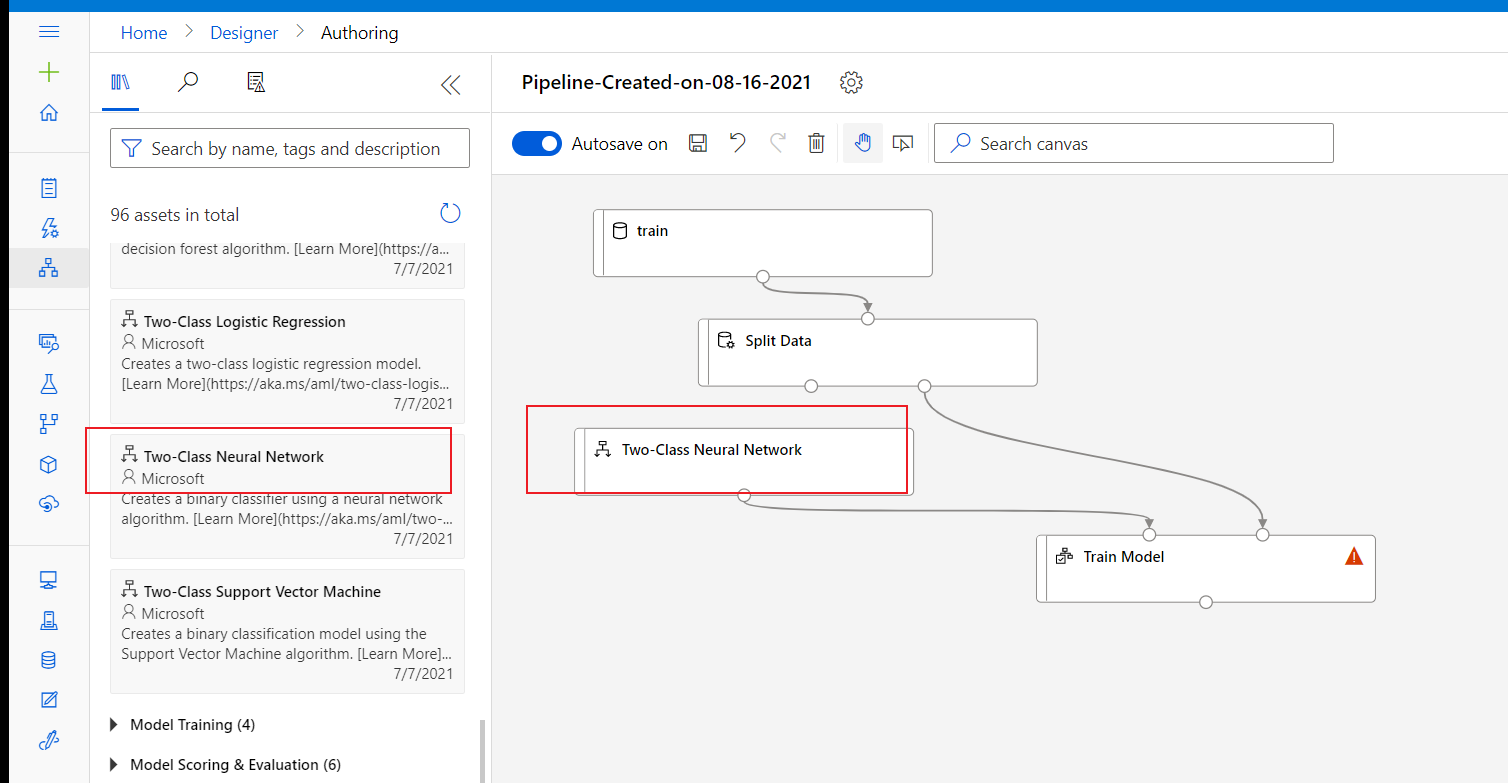1508x783 pixels.
Task: Go to Home via sidebar house icon
Action: pyautogui.click(x=49, y=113)
